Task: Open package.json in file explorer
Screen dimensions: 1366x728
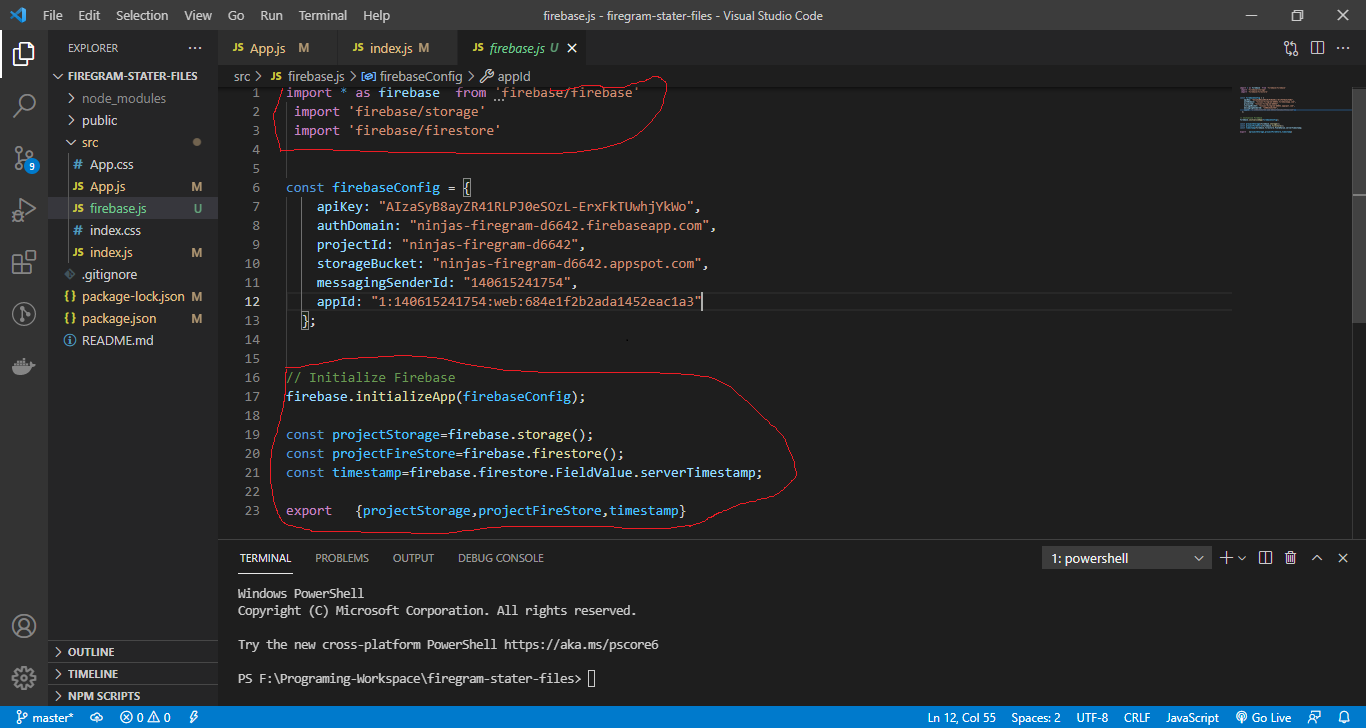Action: [133, 318]
